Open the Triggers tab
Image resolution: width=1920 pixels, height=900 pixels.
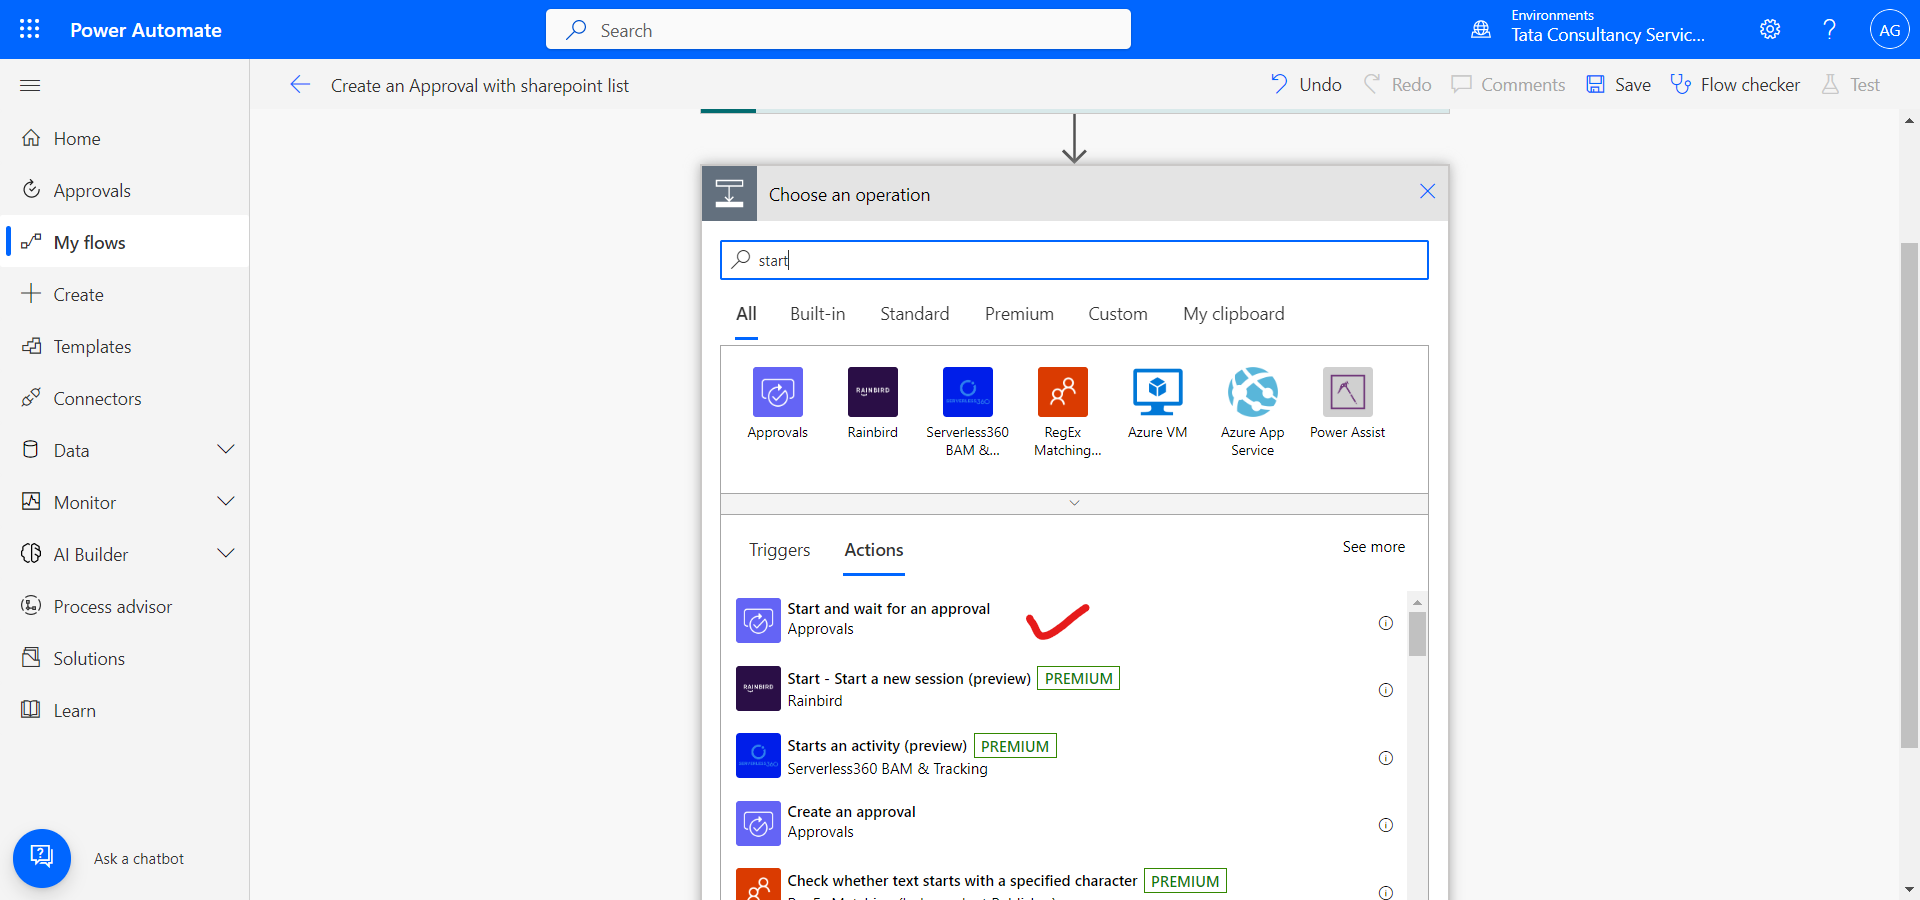click(779, 550)
